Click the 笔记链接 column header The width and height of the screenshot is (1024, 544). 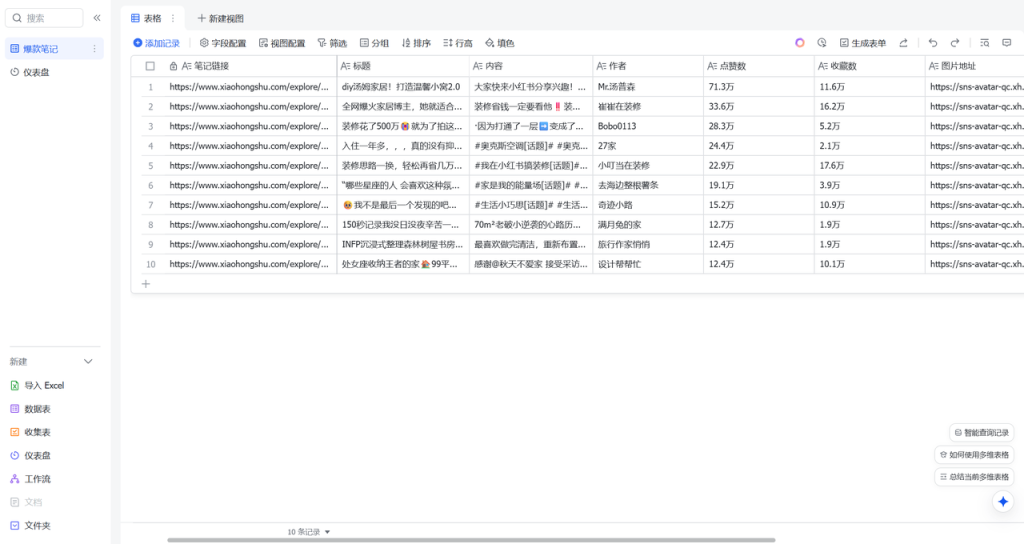click(249, 66)
